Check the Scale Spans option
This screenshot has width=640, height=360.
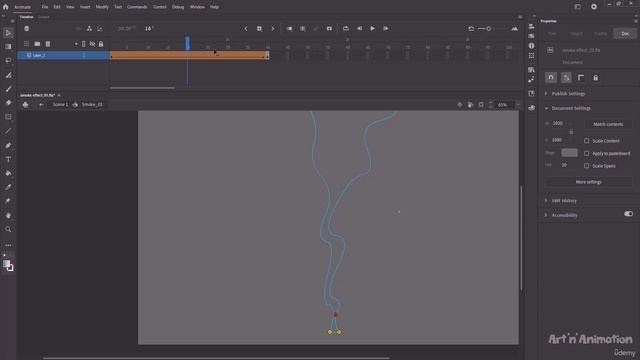tap(587, 166)
